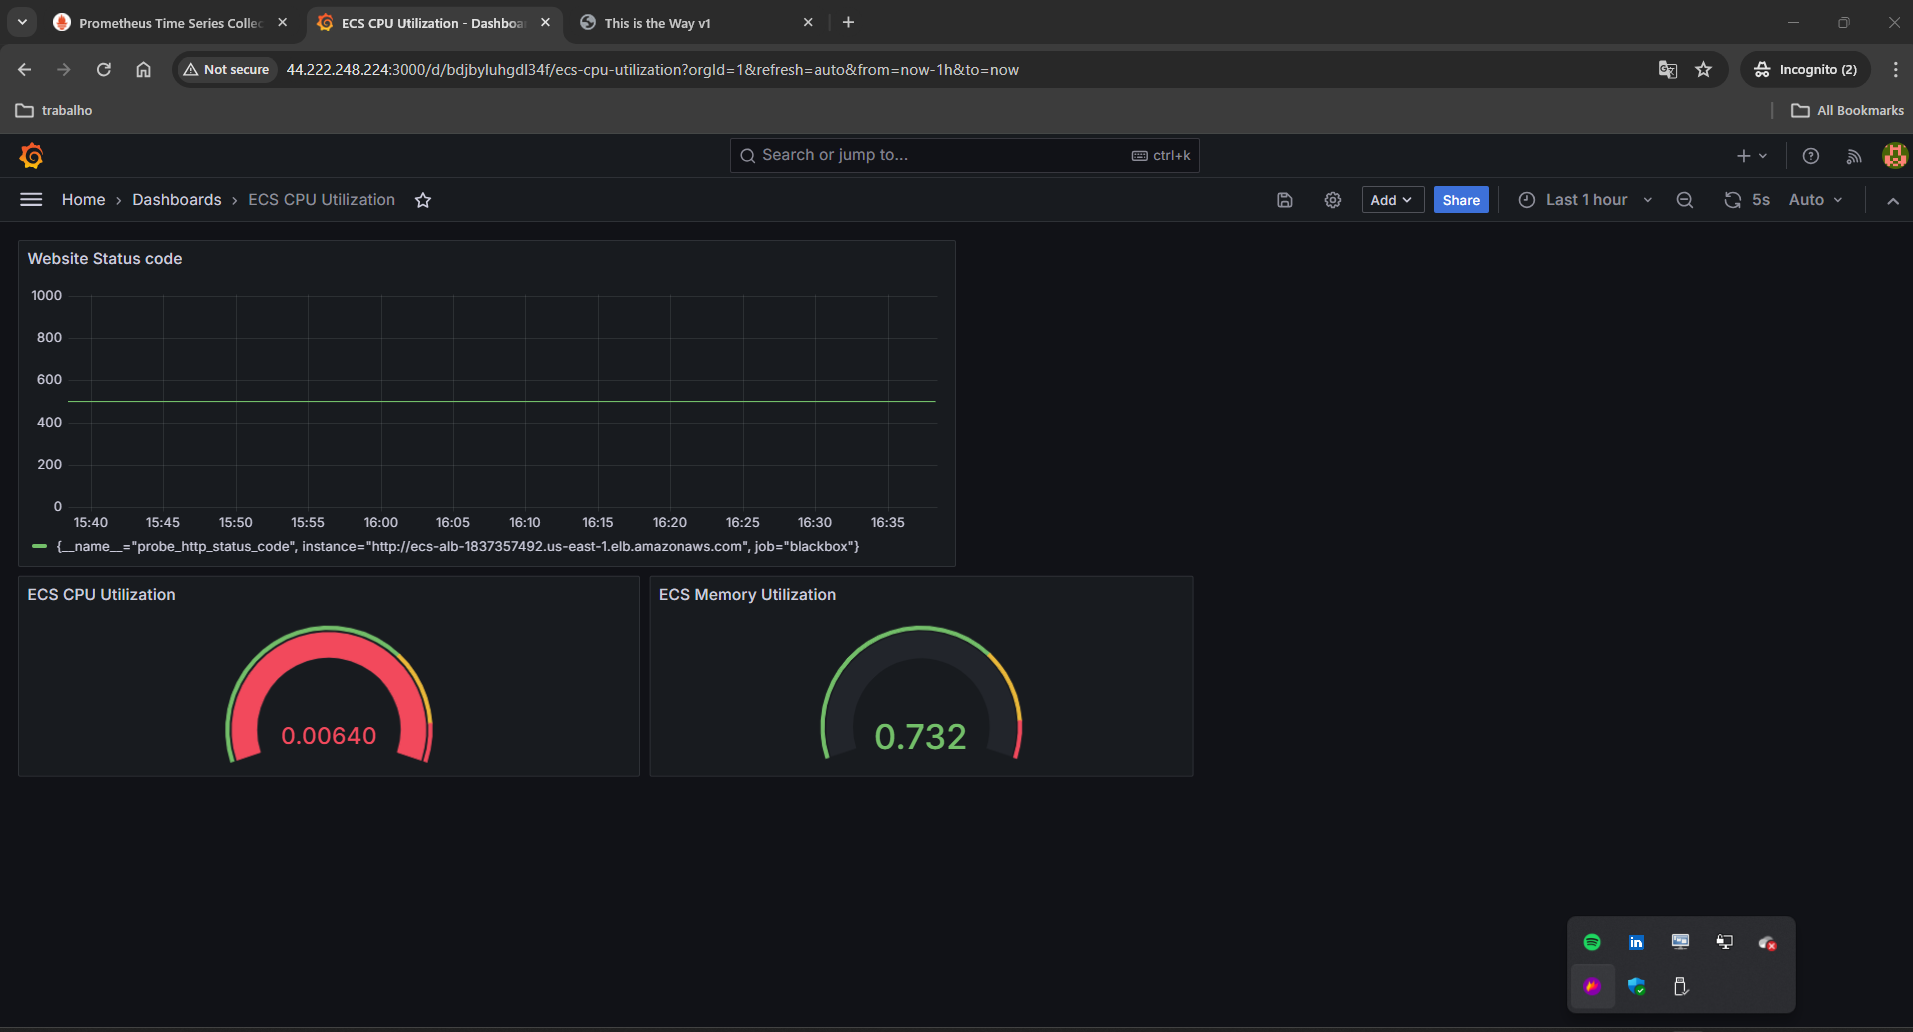
Task: Open the purple flame tray icon
Action: (x=1592, y=986)
